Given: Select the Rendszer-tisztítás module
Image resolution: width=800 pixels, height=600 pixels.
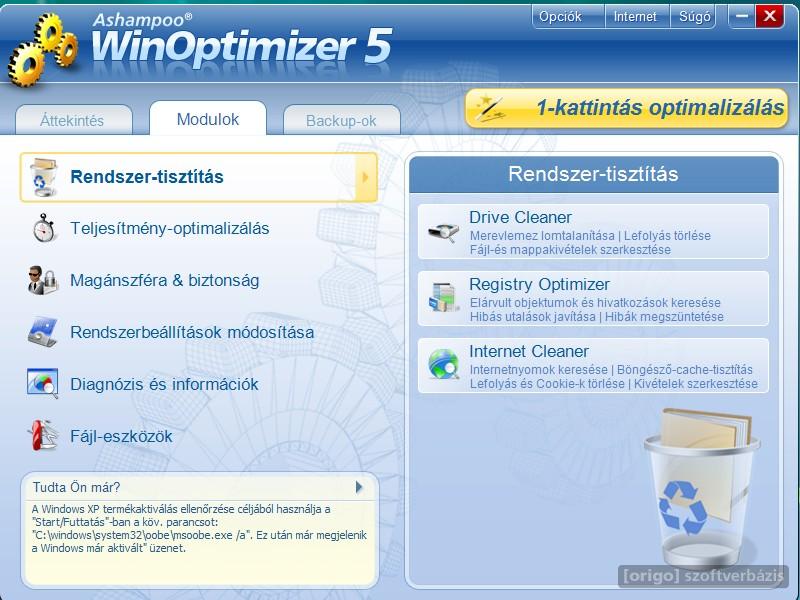Looking at the screenshot, I should point(199,177).
